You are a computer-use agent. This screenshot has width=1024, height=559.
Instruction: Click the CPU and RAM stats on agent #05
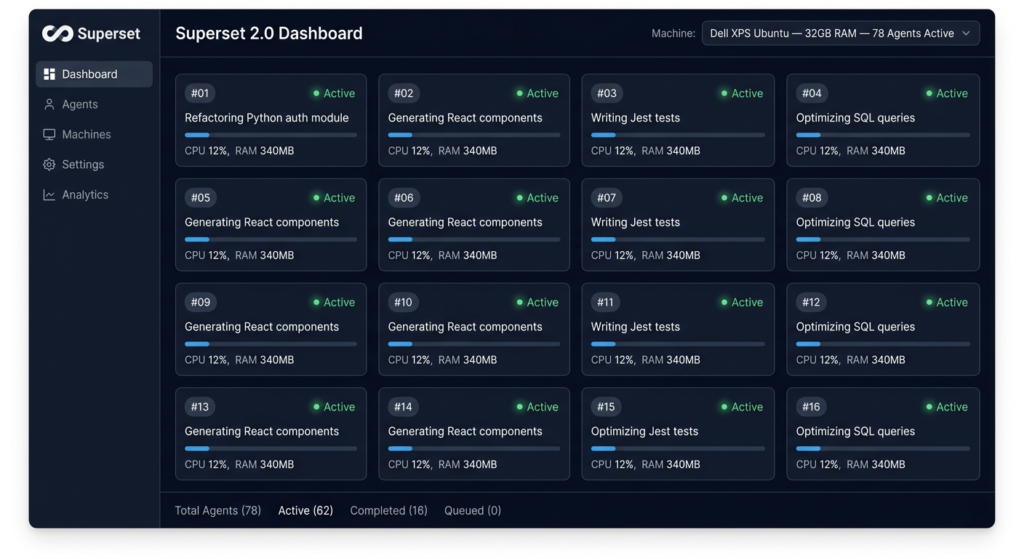pos(239,255)
